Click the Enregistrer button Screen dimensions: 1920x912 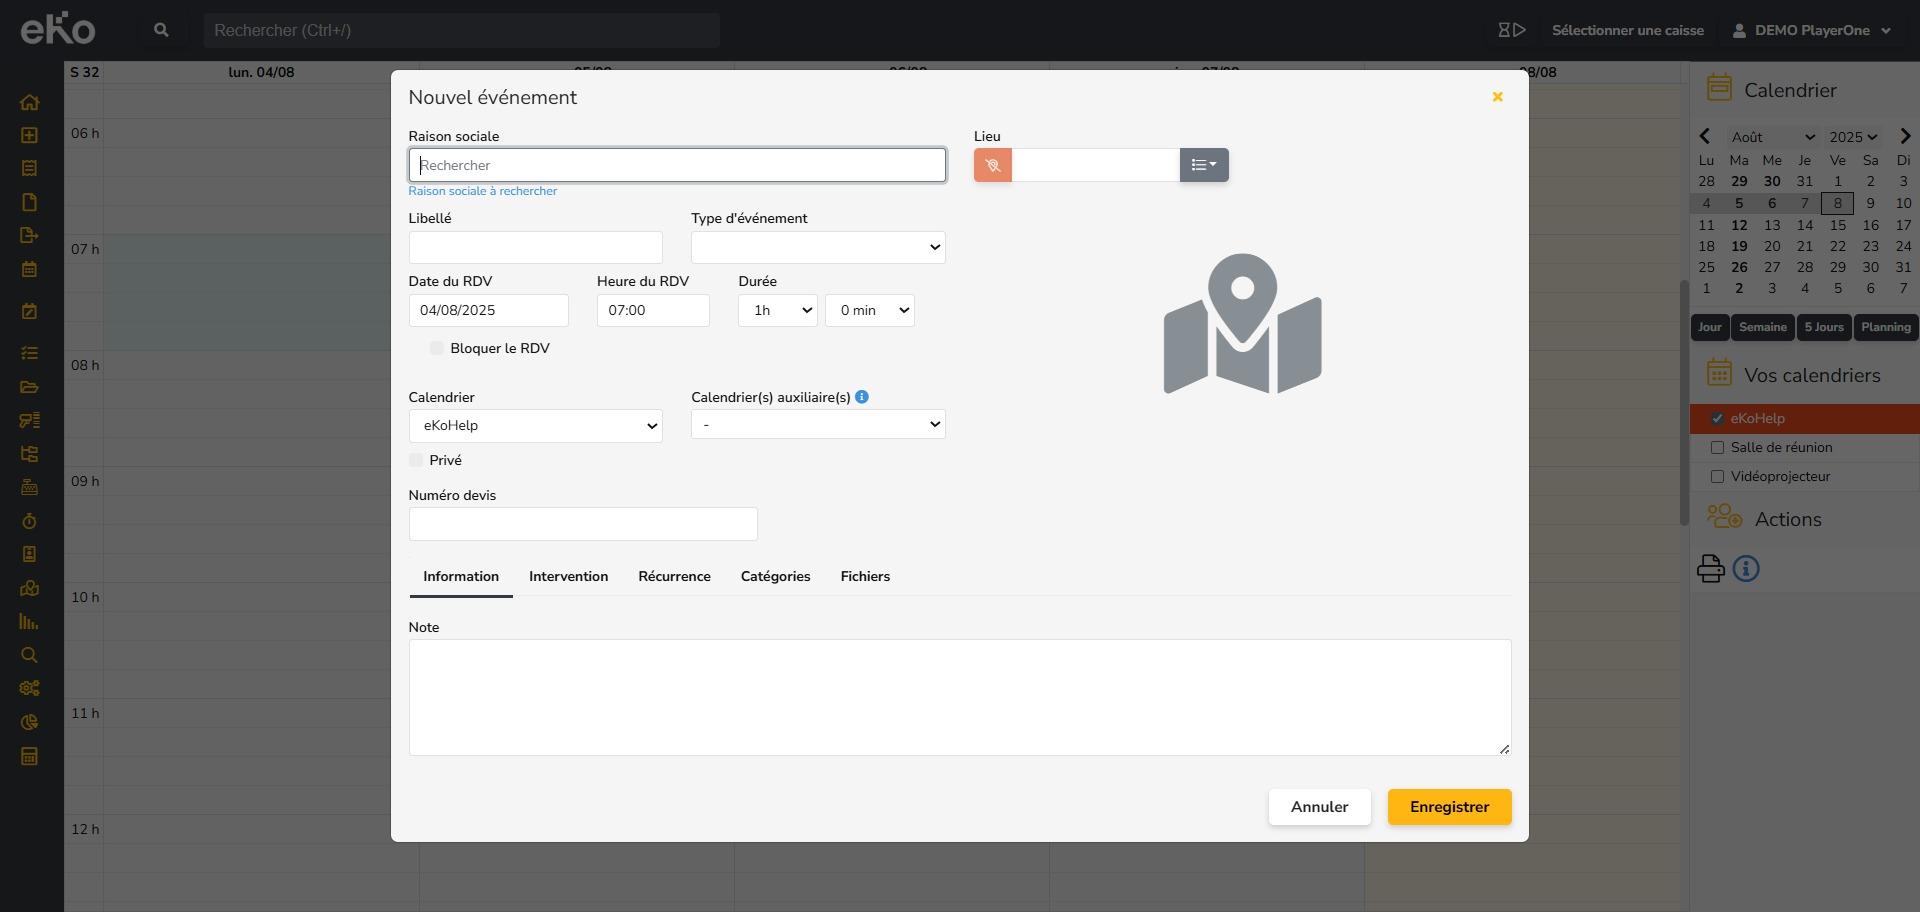1448,807
